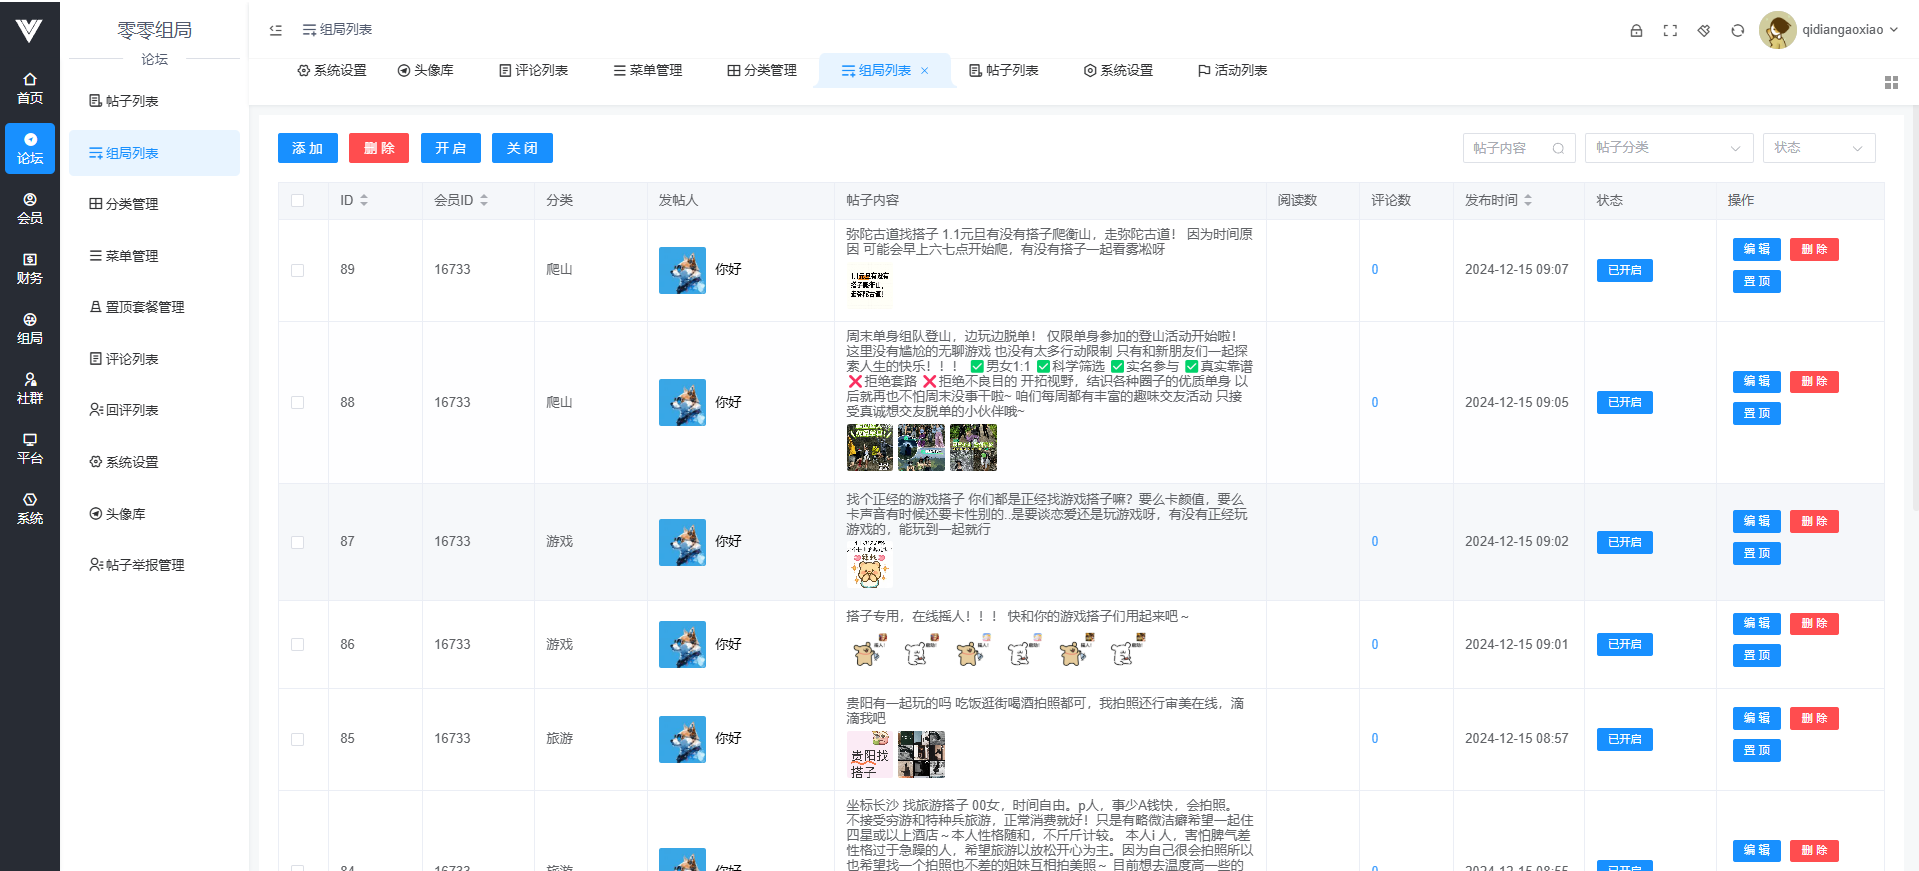Select the checkbox for row ID 87
1919x871 pixels.
pyautogui.click(x=297, y=542)
